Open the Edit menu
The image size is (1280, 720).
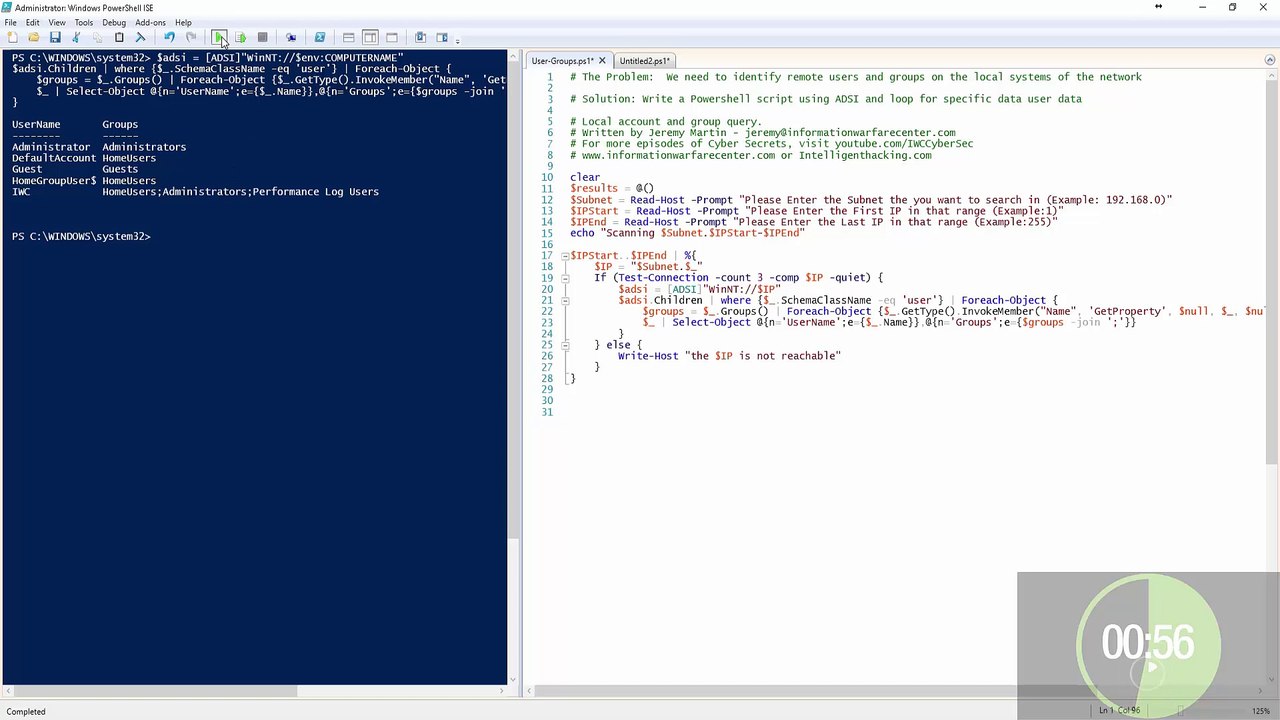tap(33, 22)
